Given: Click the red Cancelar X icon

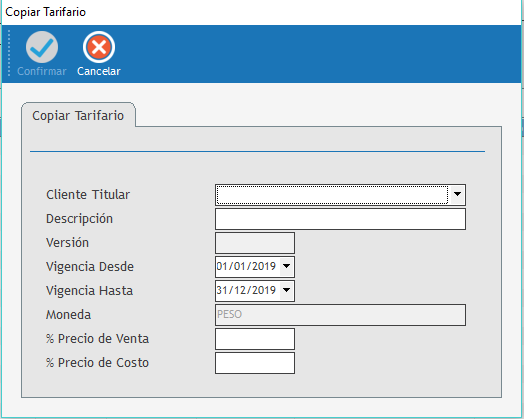Looking at the screenshot, I should (x=99, y=47).
